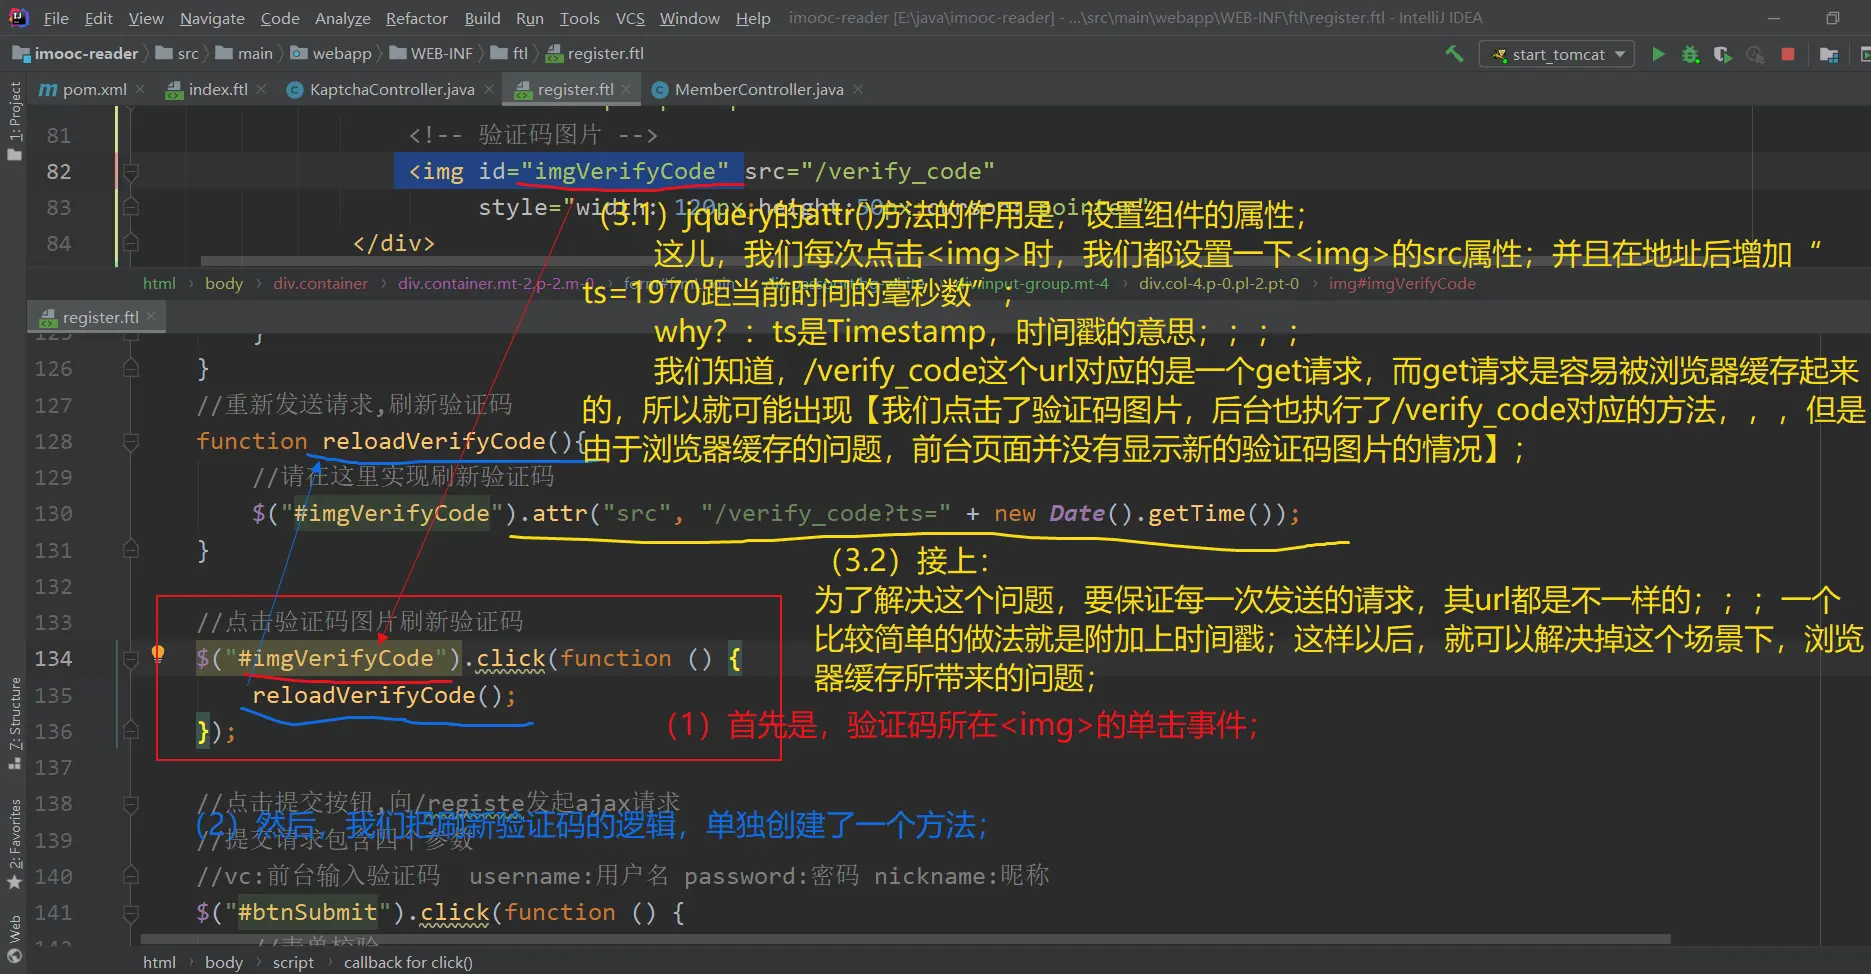Collapse the btnSubmit handler fold at line 141
Screen dimensions: 1871x974
click(x=130, y=912)
